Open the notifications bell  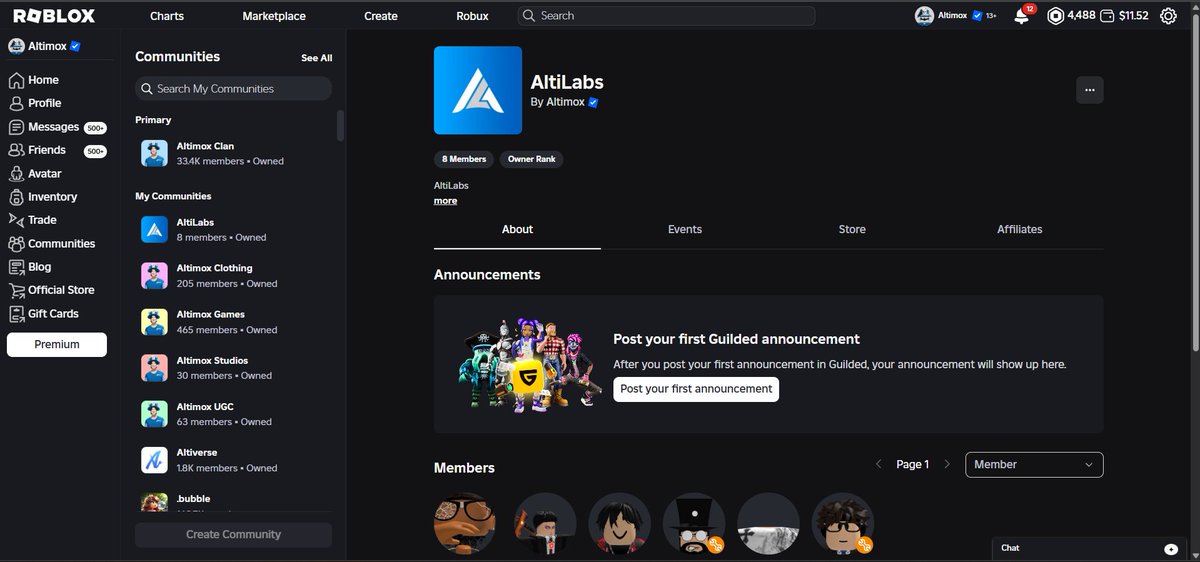pos(1022,16)
